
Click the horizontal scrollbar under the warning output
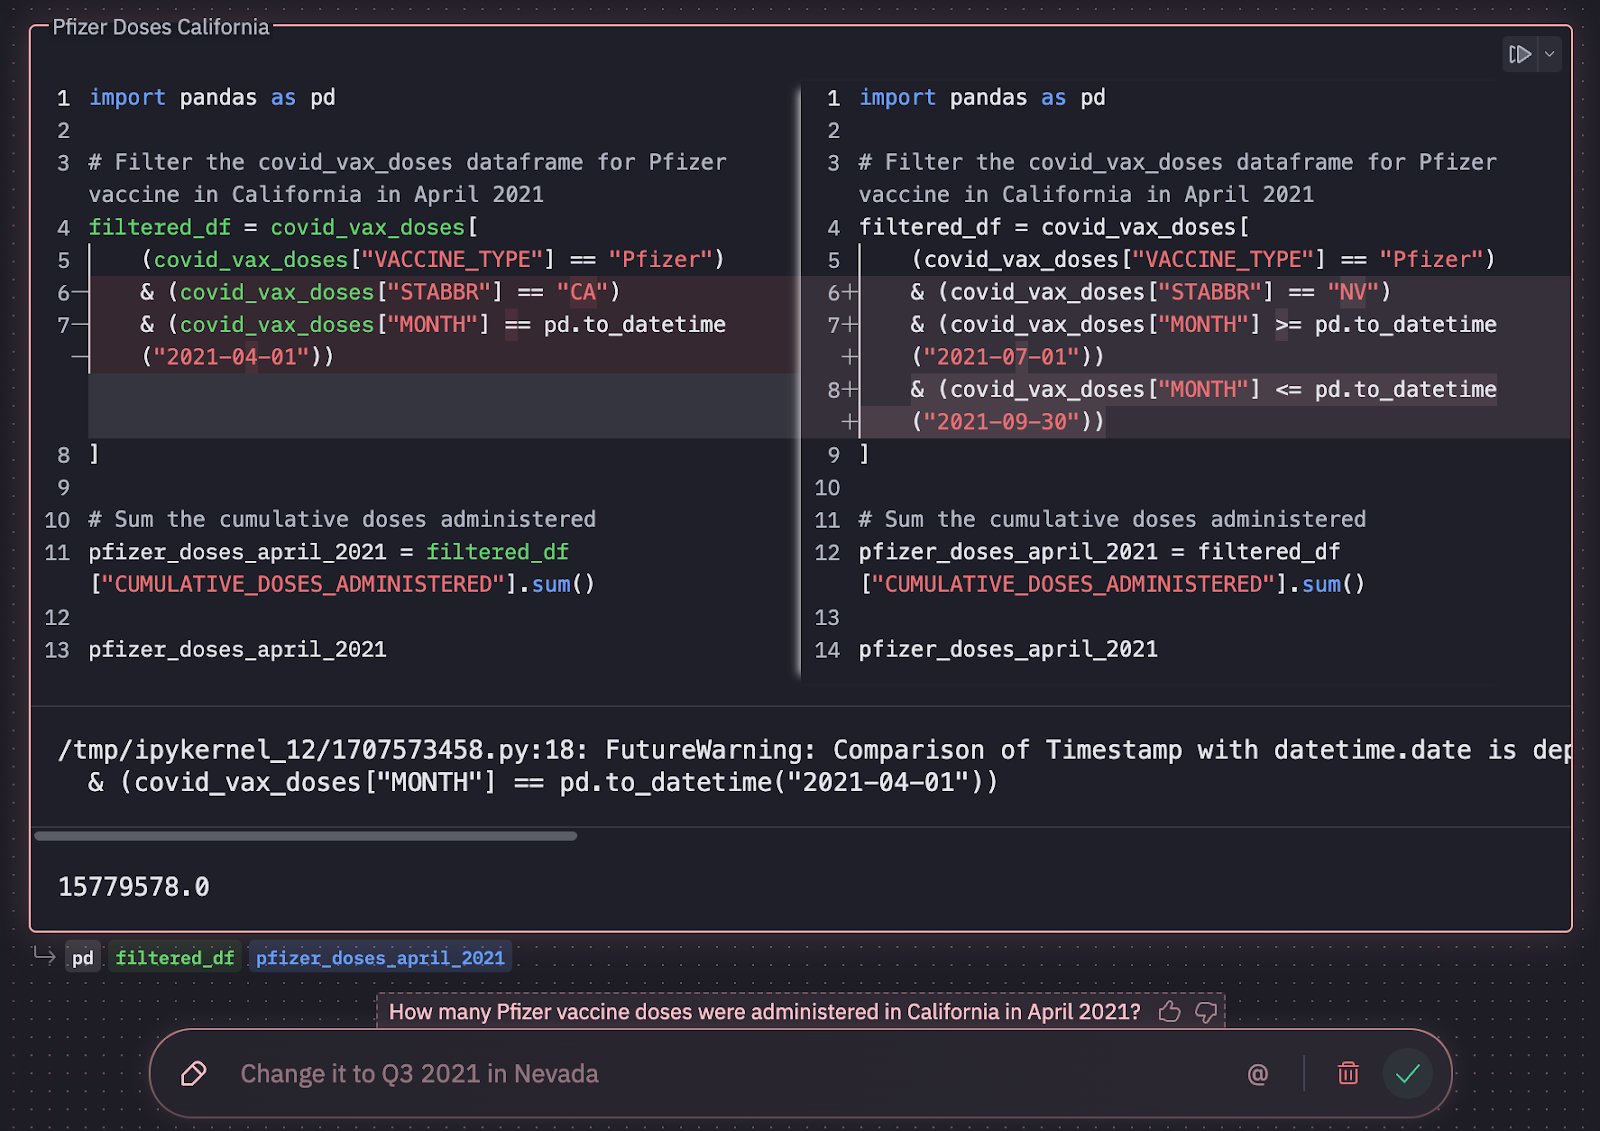[306, 836]
